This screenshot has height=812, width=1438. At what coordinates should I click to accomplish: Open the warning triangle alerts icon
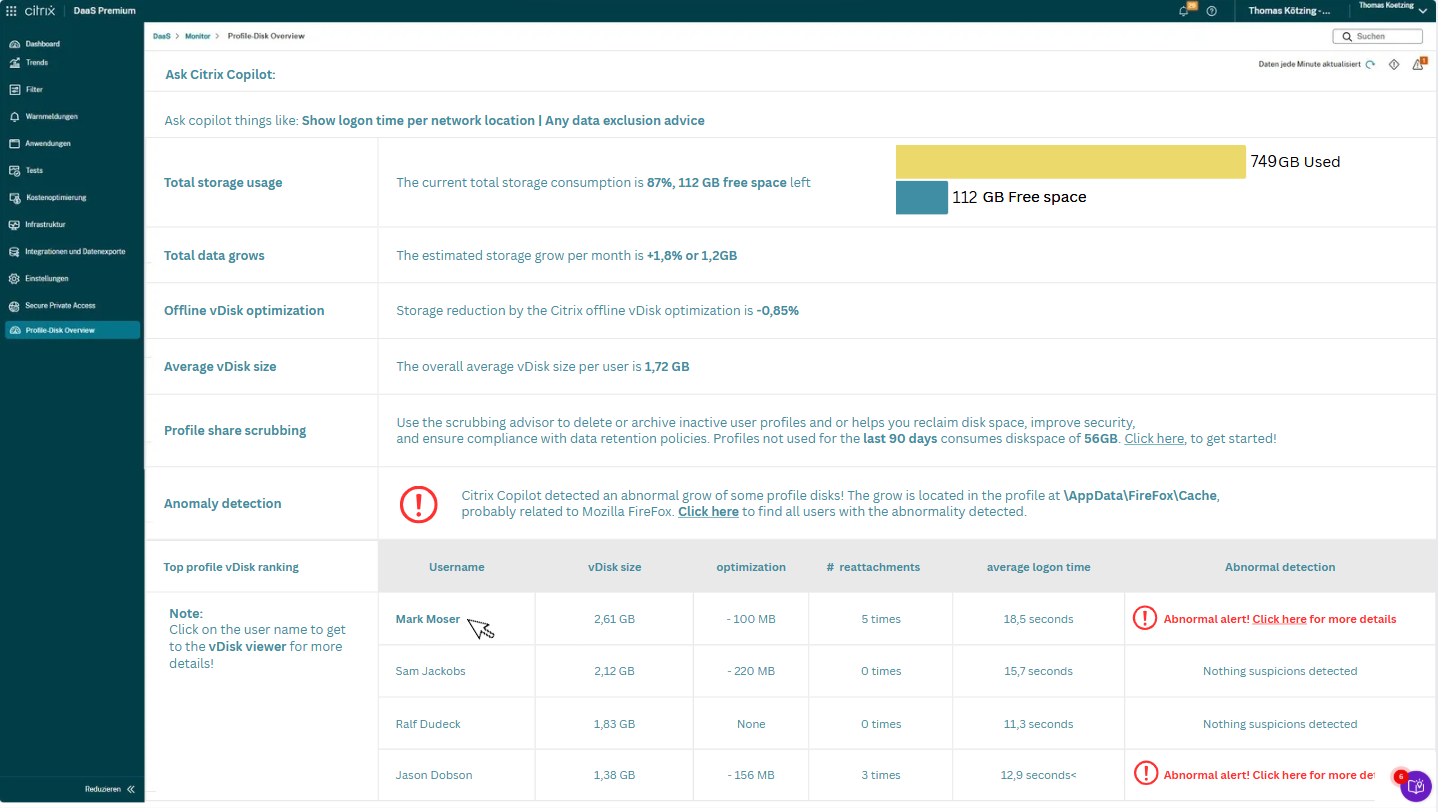click(1418, 64)
